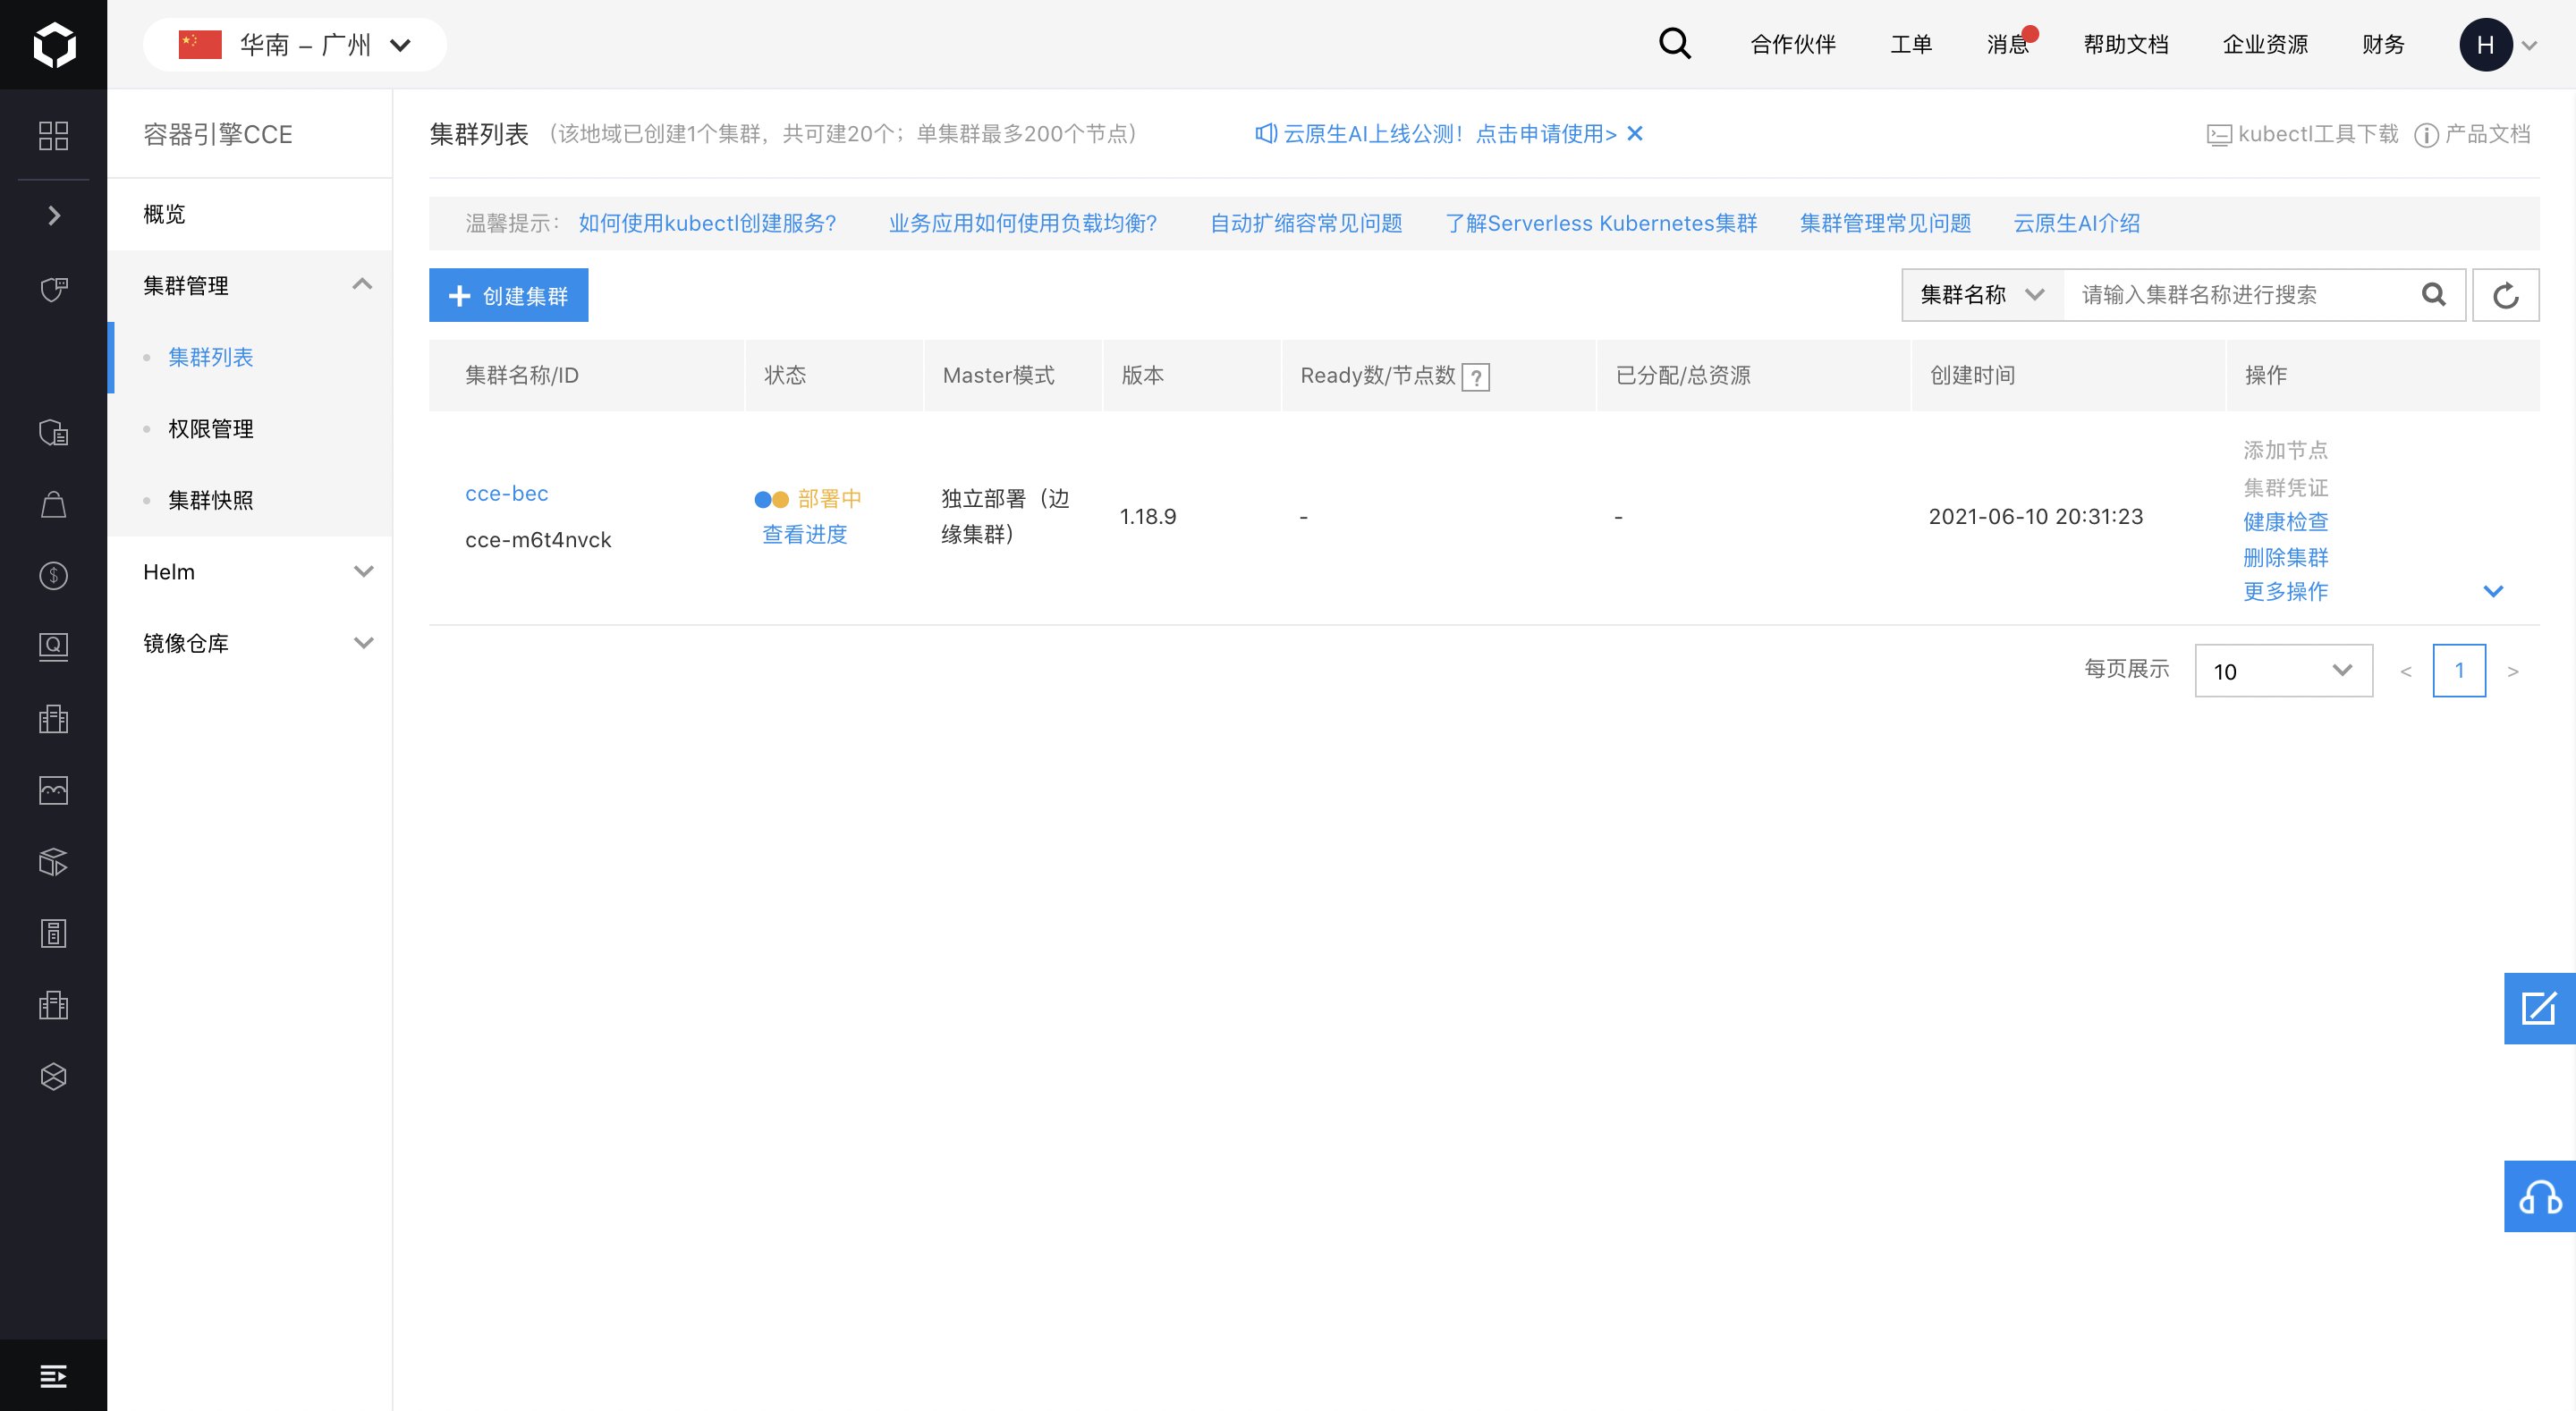The image size is (2576, 1411).
Task: Collapse the 集群管理 menu section
Action: tap(362, 285)
